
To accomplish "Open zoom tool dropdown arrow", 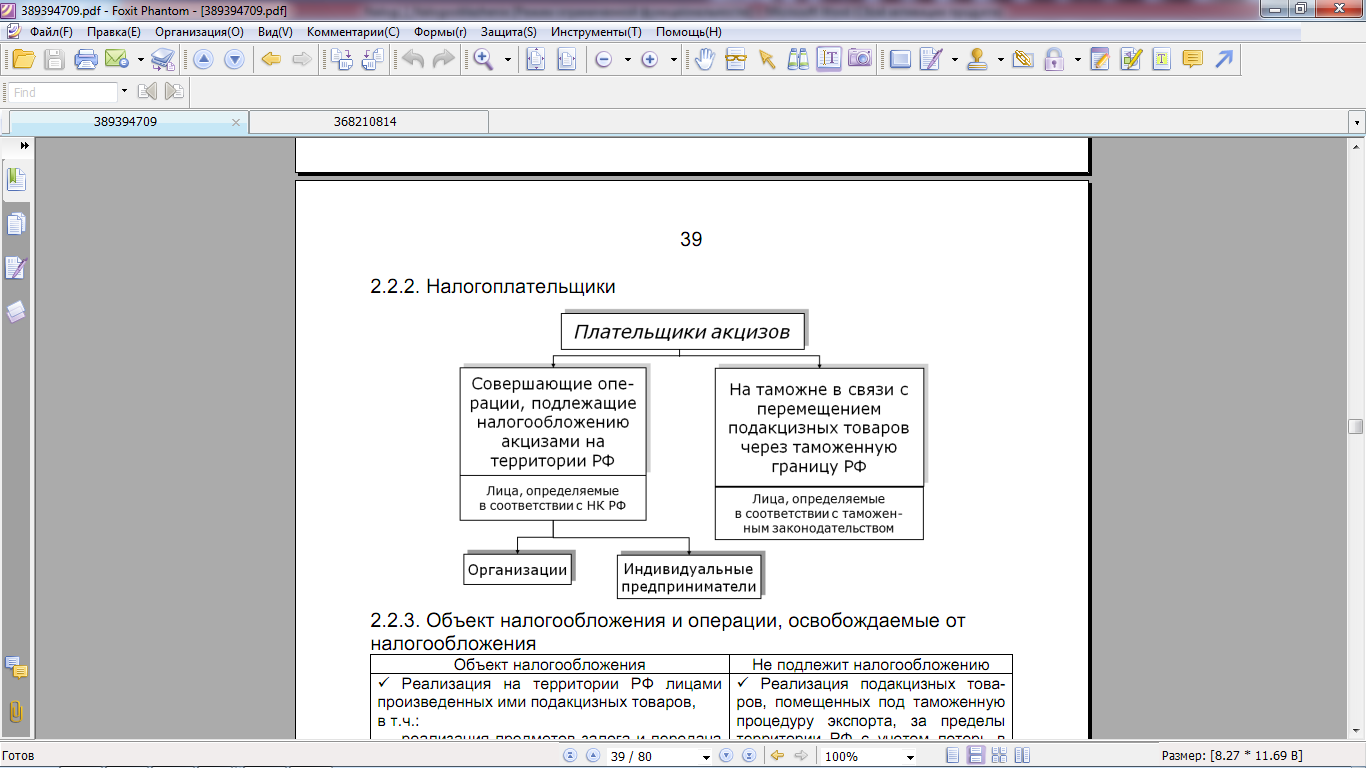I will pos(508,59).
